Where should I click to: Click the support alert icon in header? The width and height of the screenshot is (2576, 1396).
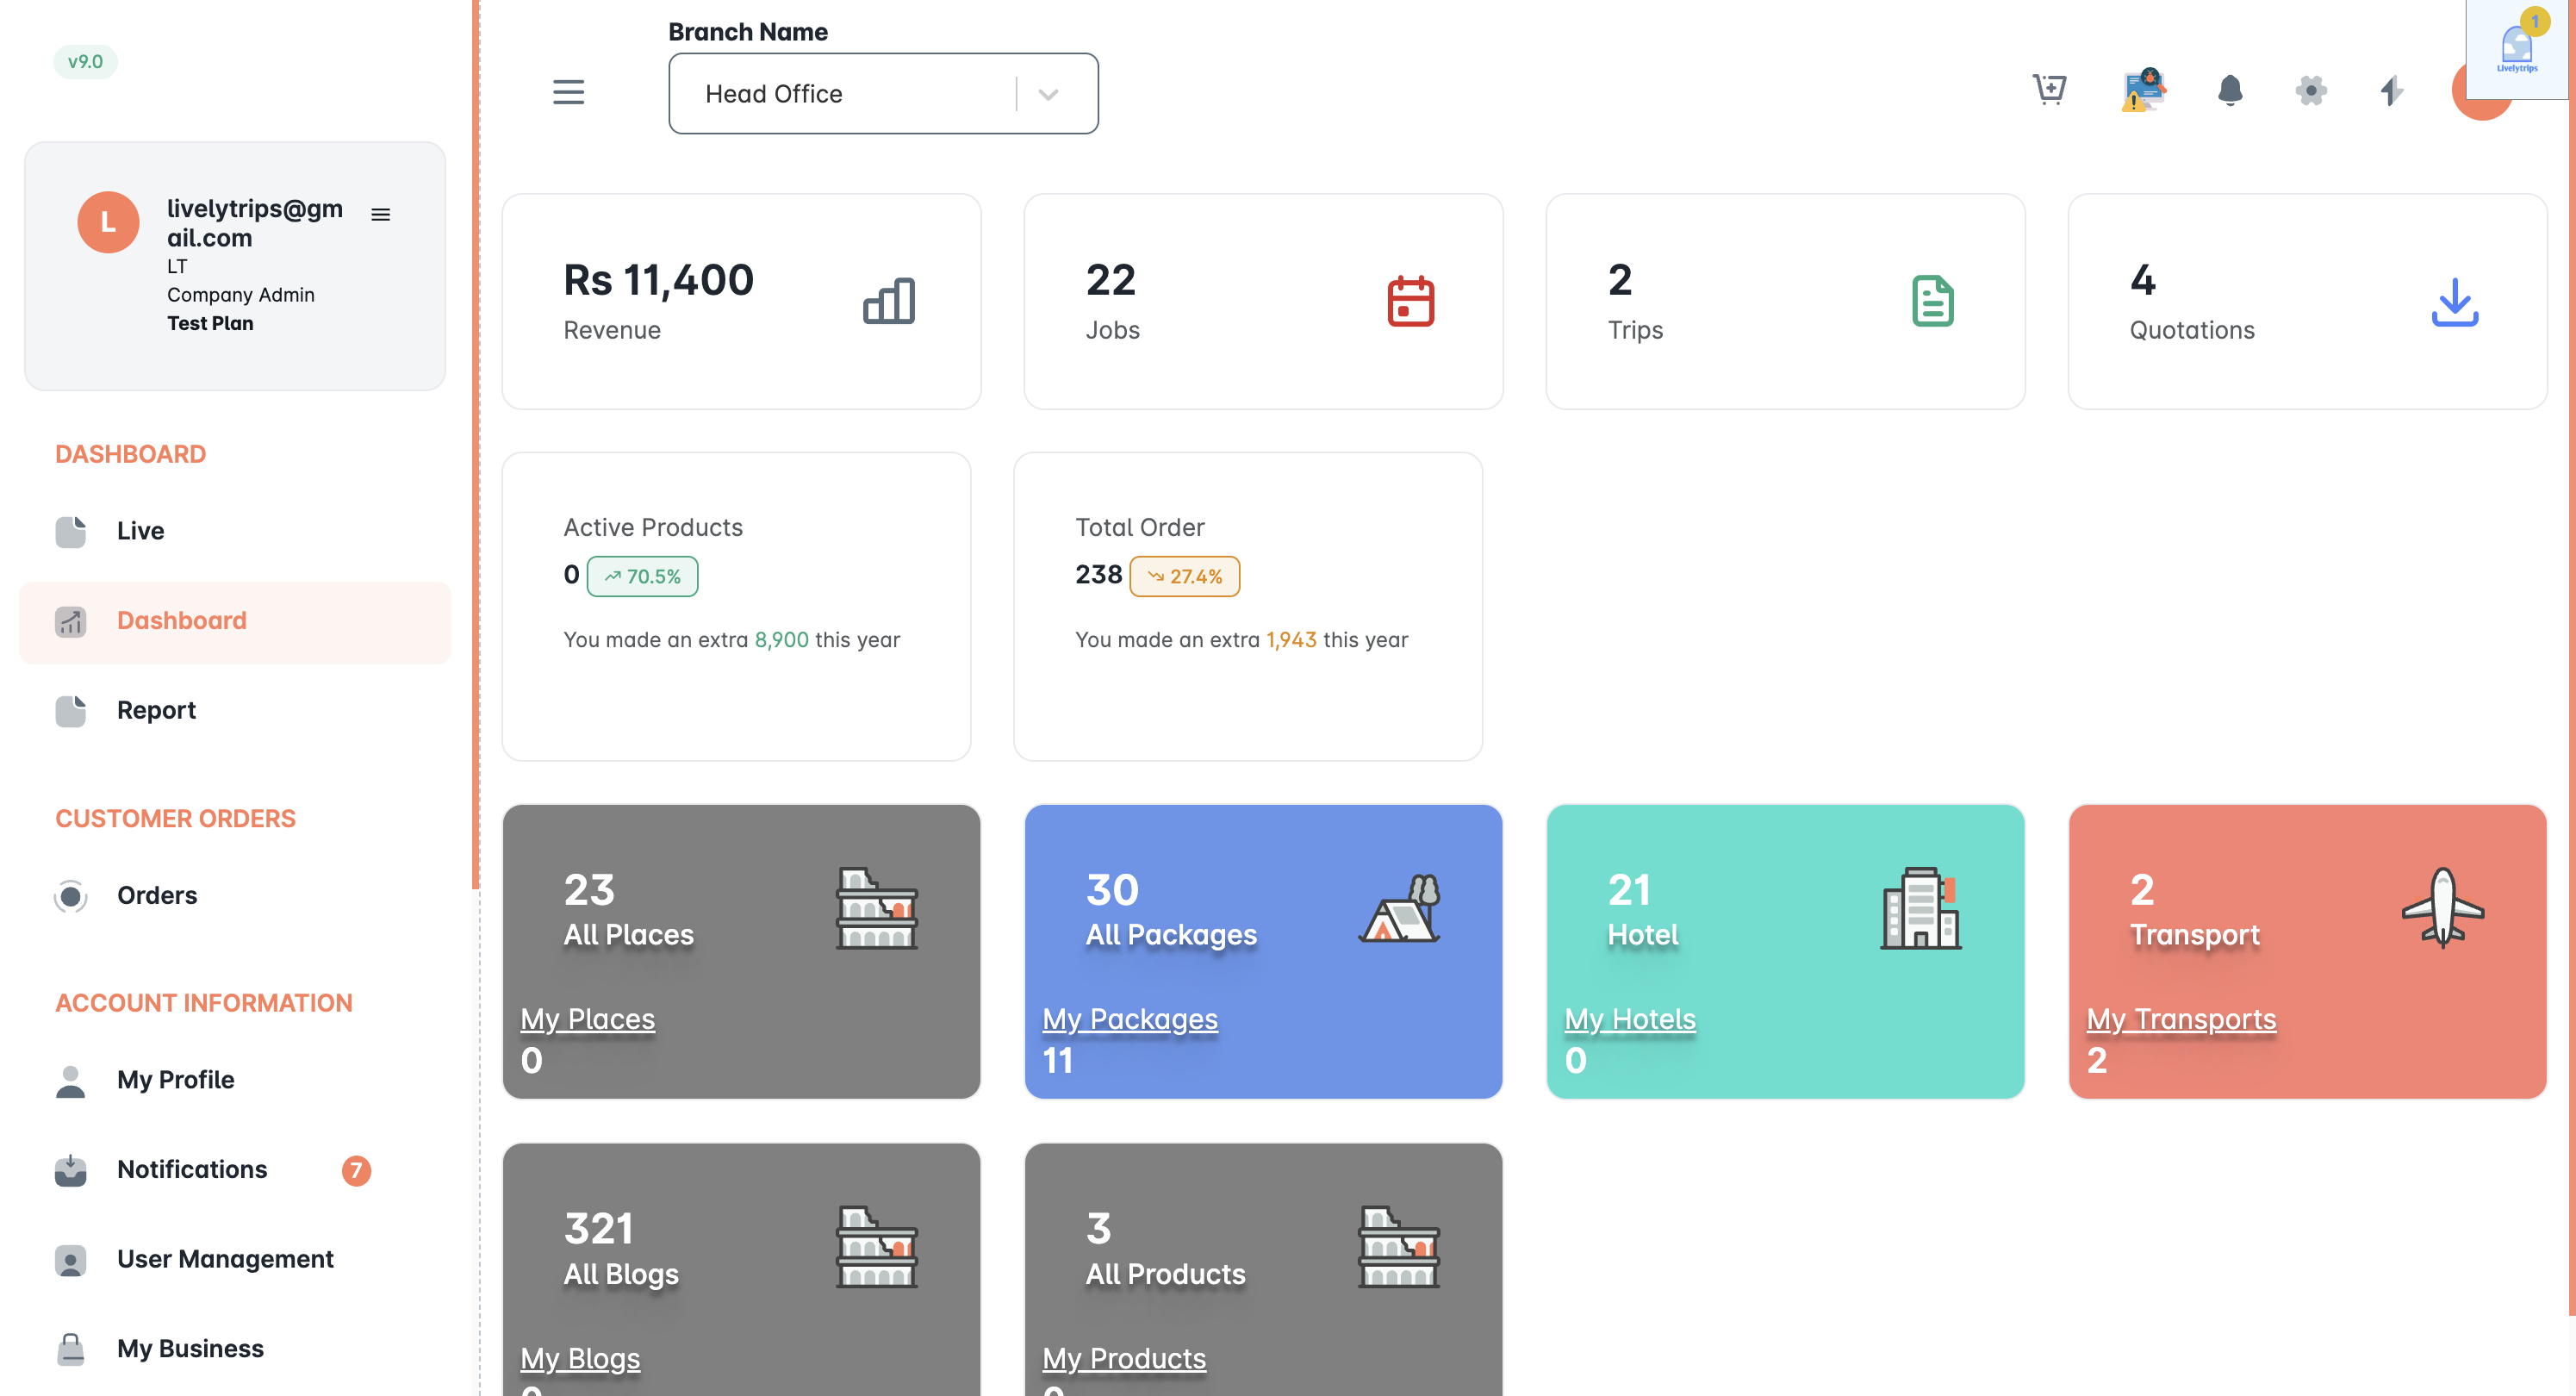pyautogui.click(x=2142, y=90)
